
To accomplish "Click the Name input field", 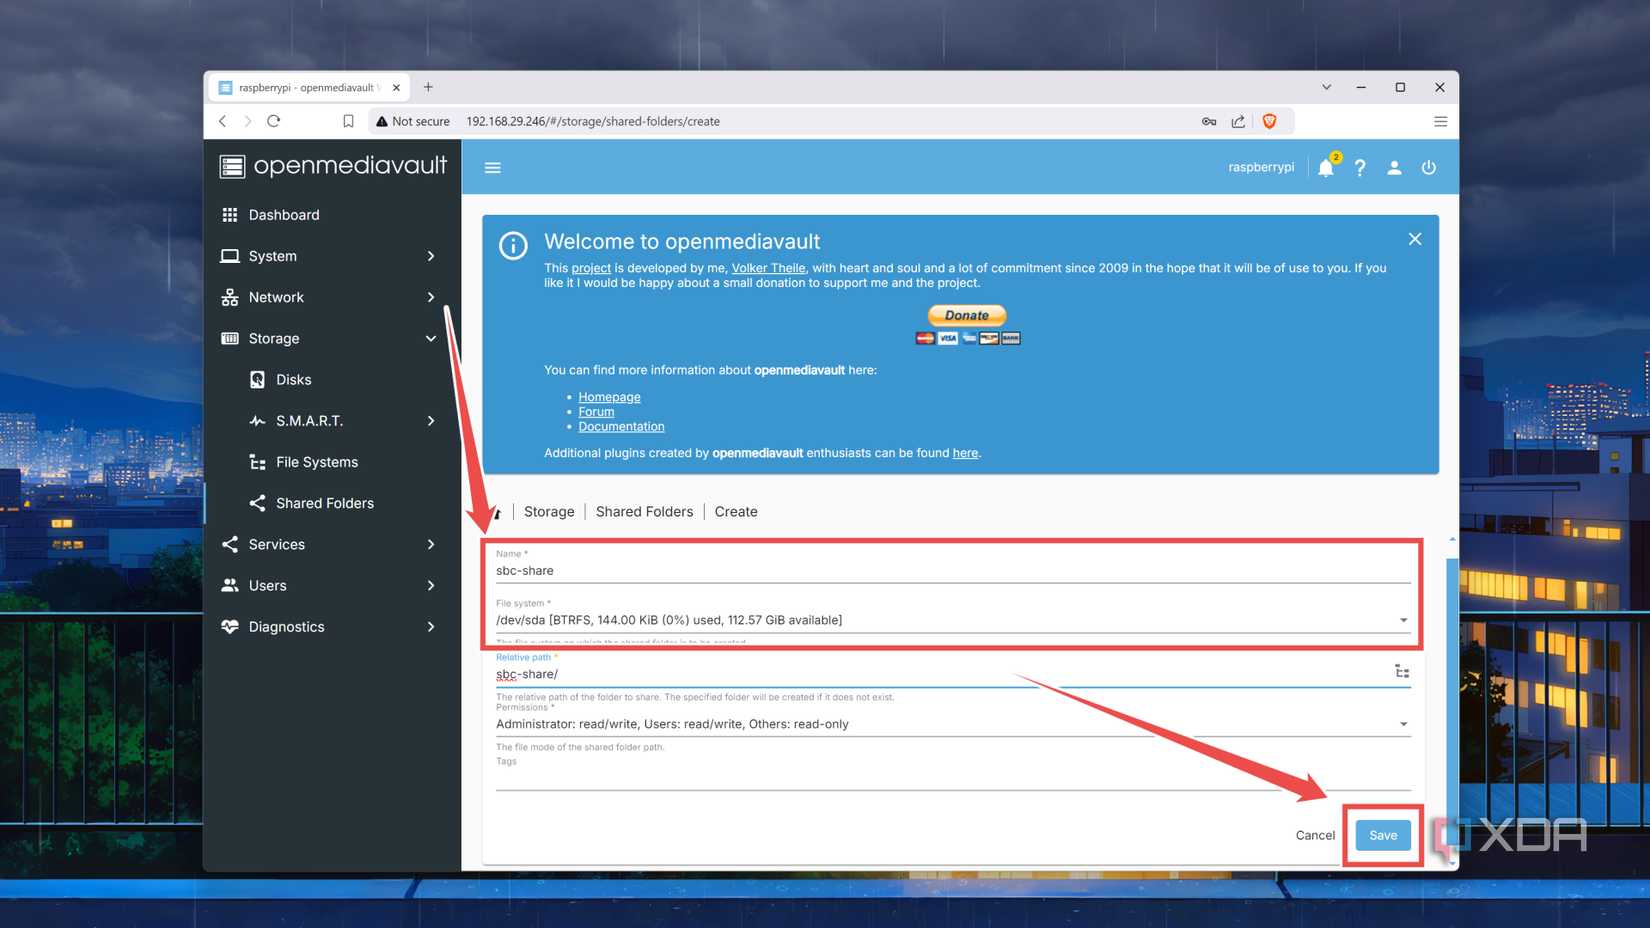I will (953, 570).
